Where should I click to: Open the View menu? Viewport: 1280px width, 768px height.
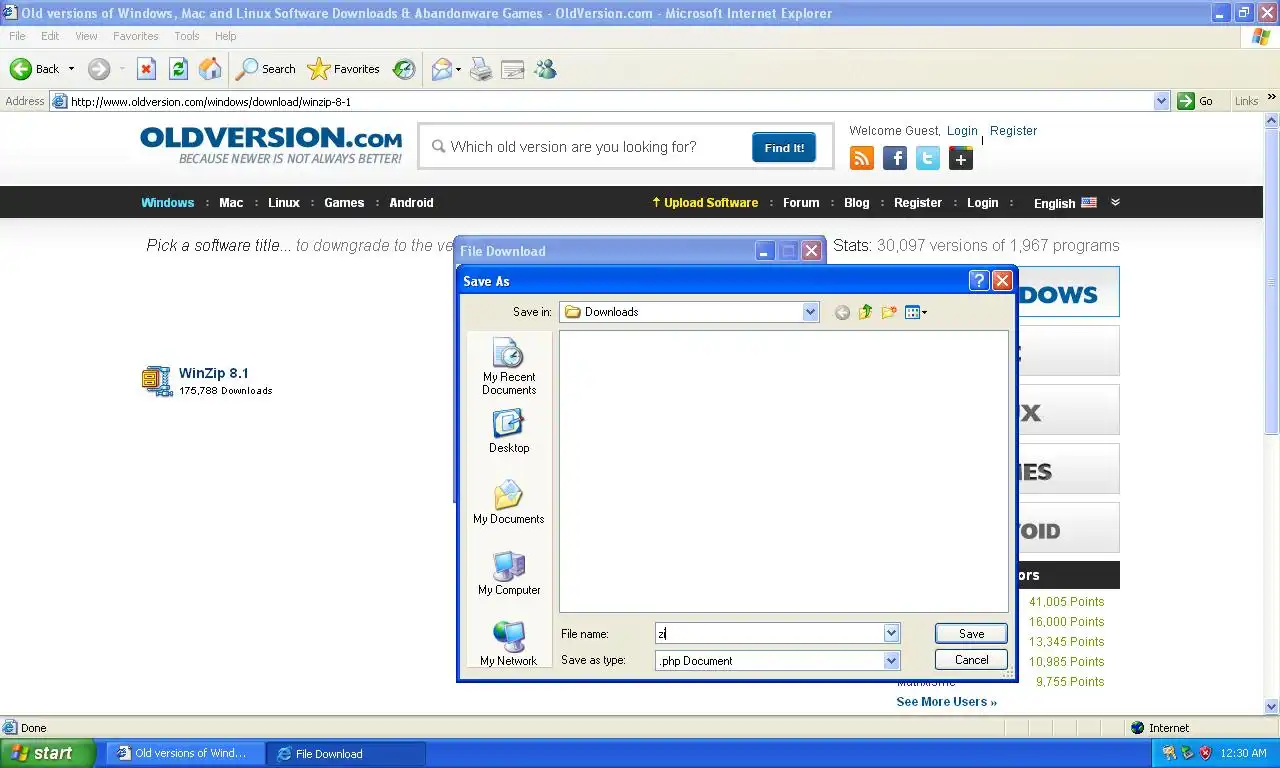pos(86,36)
